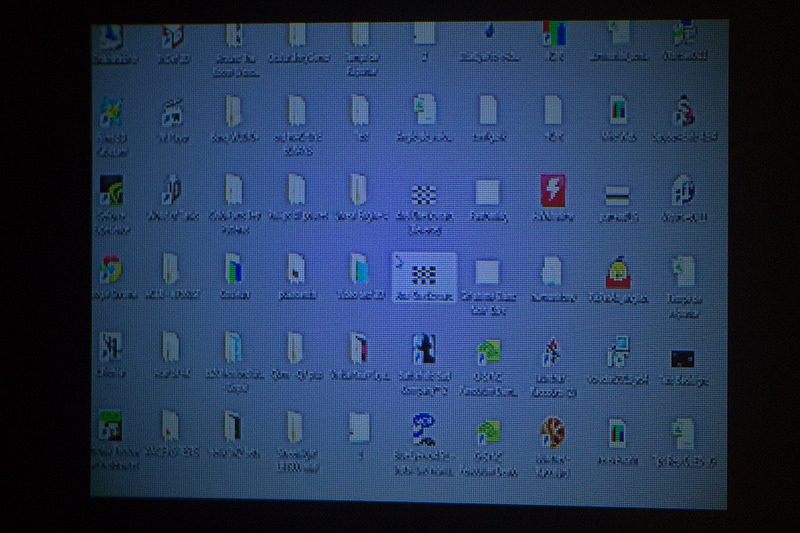The height and width of the screenshot is (533, 800).
Task: Select the non-highlighted checkerboard icon
Action: [x=424, y=194]
